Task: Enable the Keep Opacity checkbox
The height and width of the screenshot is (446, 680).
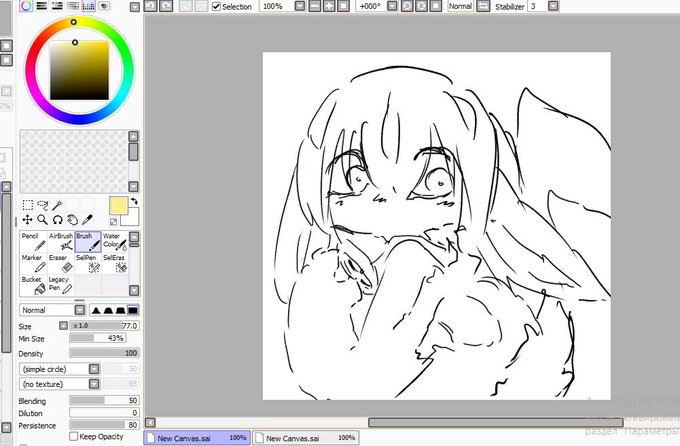Action: coord(74,436)
